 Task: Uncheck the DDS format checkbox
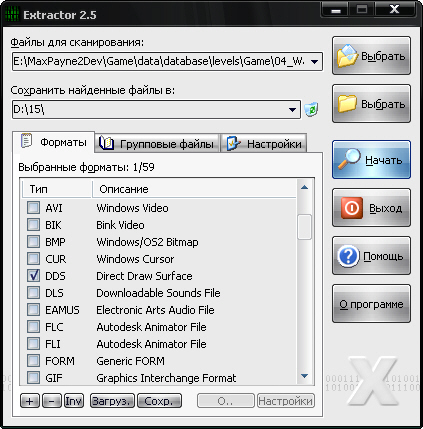click(33, 276)
